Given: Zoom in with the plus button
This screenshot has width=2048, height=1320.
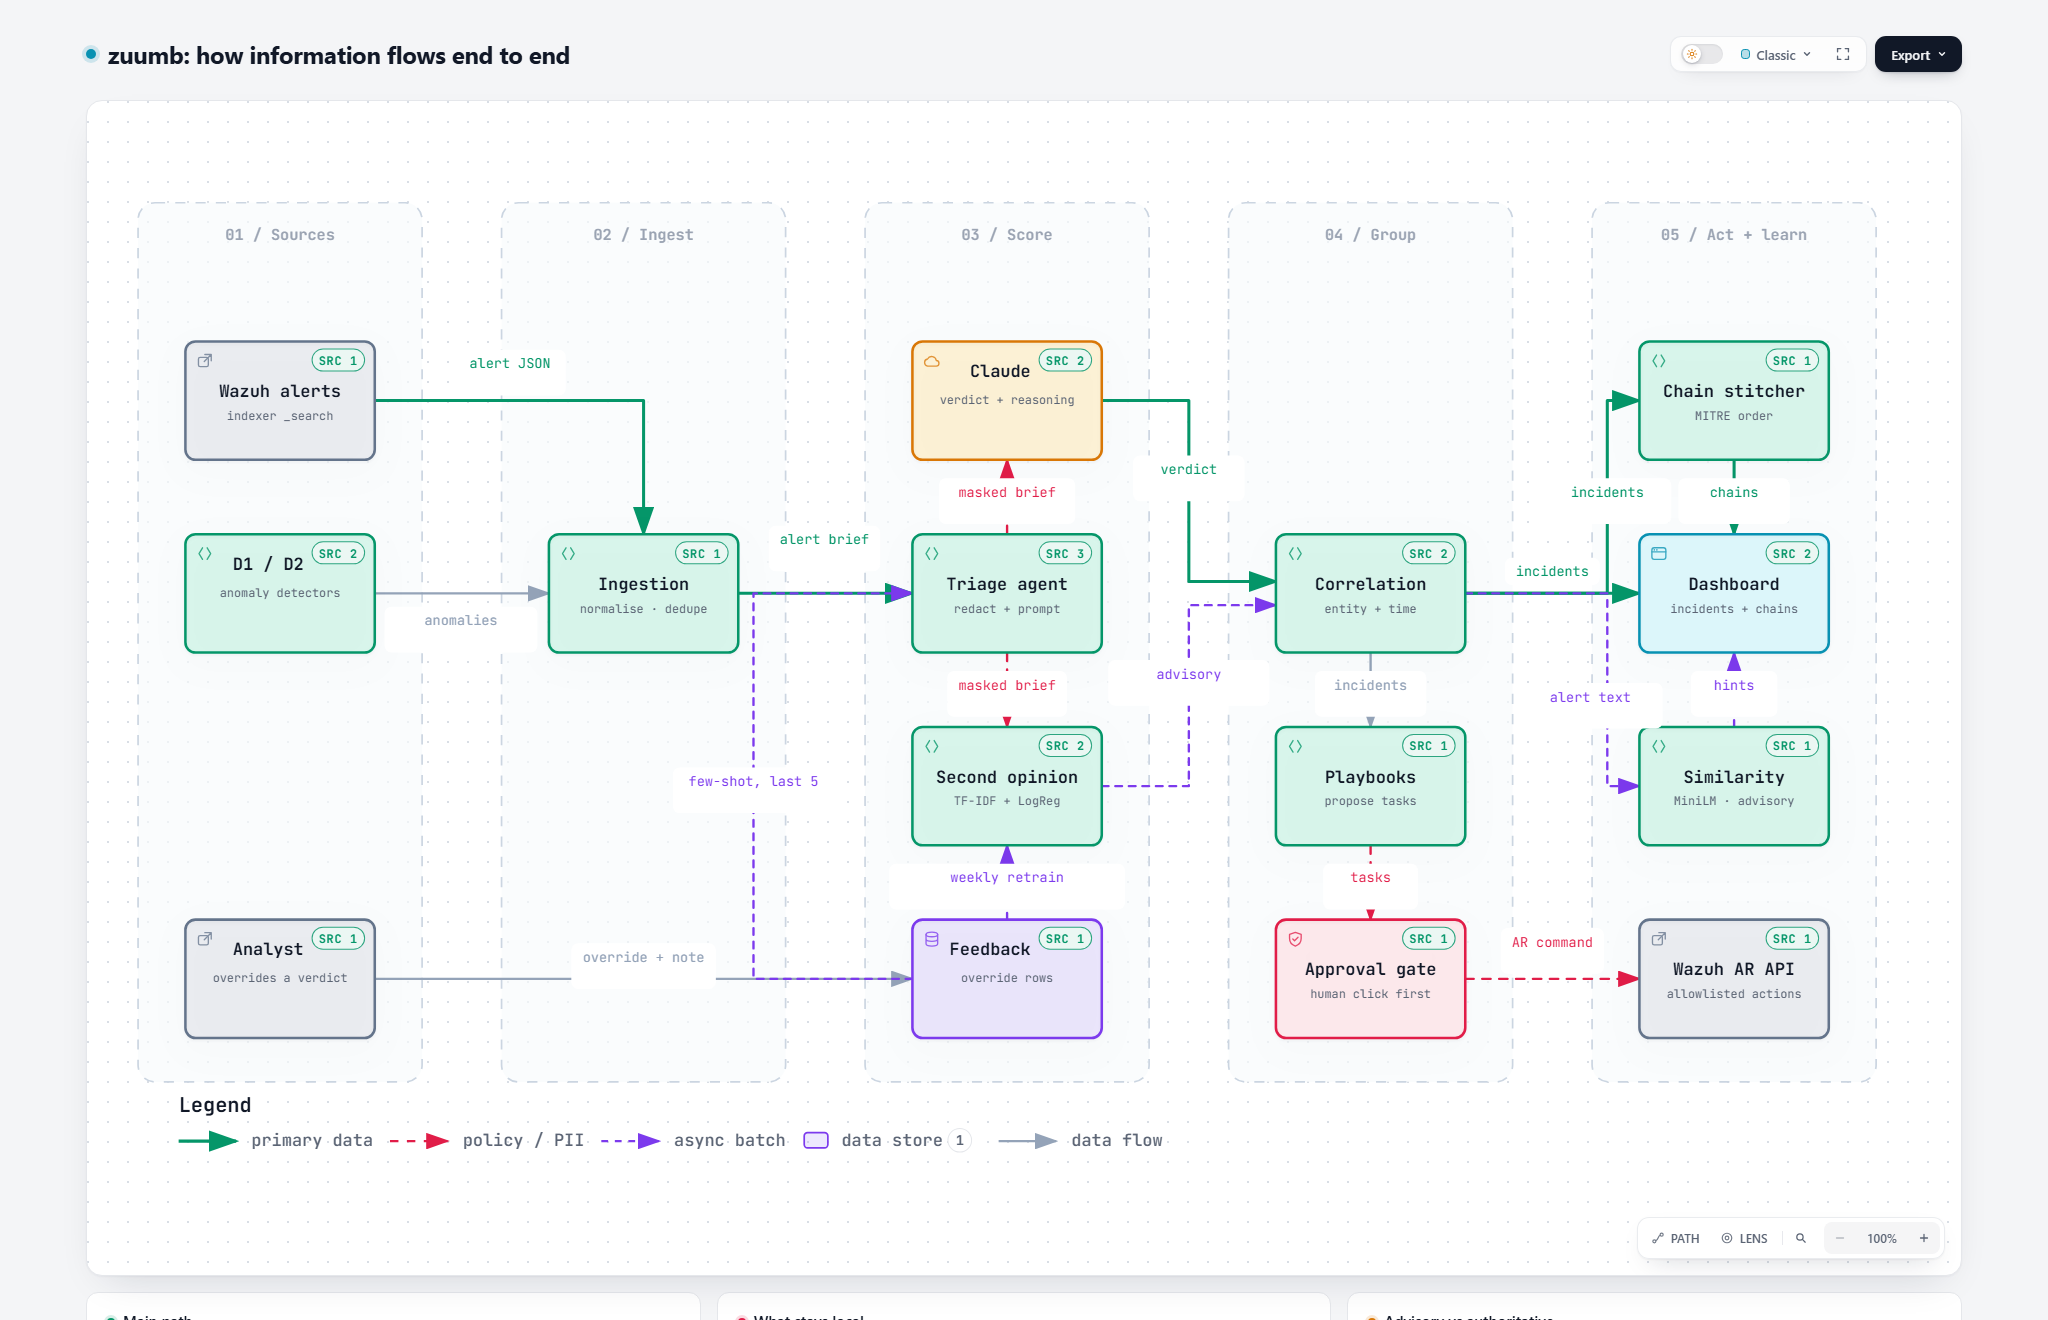Looking at the screenshot, I should click(x=1924, y=1238).
